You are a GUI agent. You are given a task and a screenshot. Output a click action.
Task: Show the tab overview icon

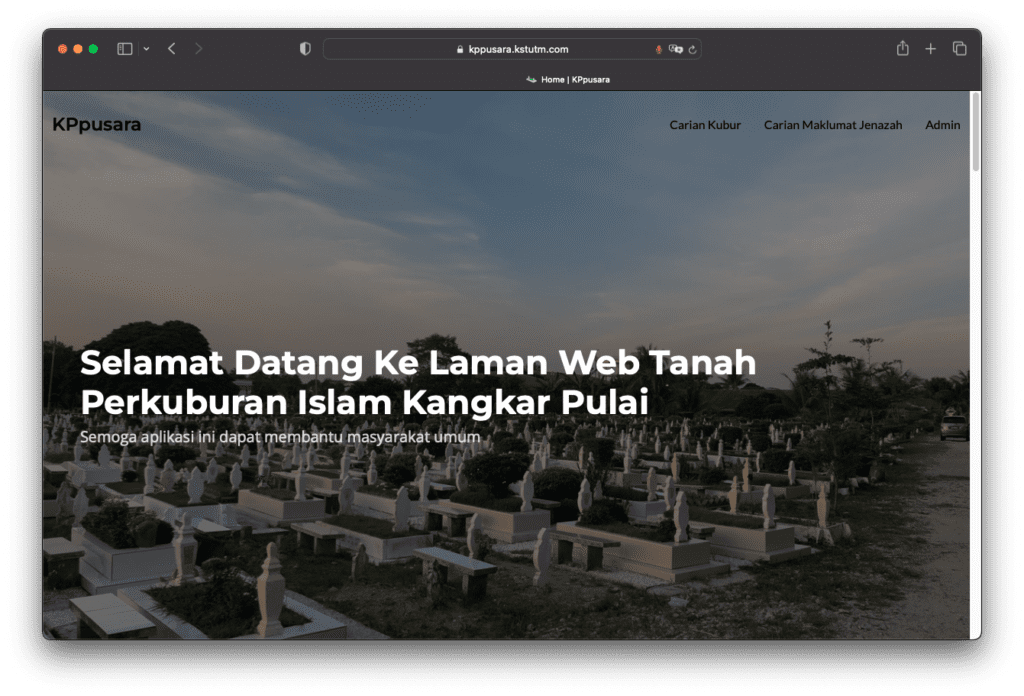click(959, 47)
